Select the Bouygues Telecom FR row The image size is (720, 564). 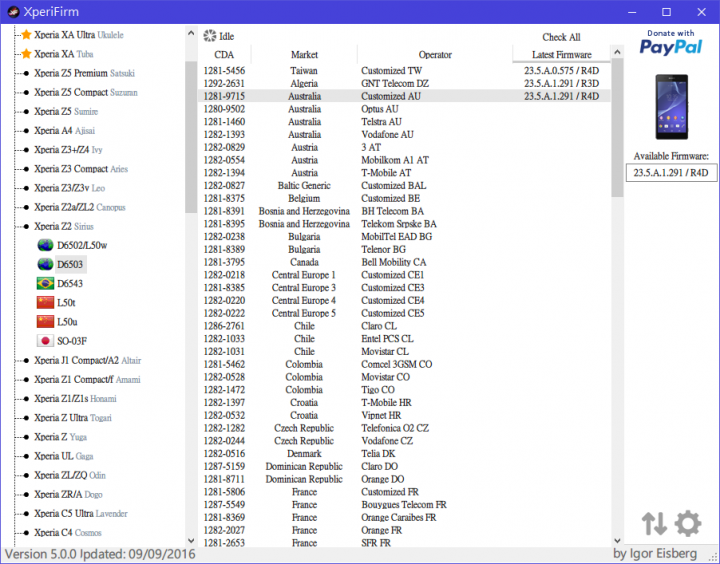[405, 505]
